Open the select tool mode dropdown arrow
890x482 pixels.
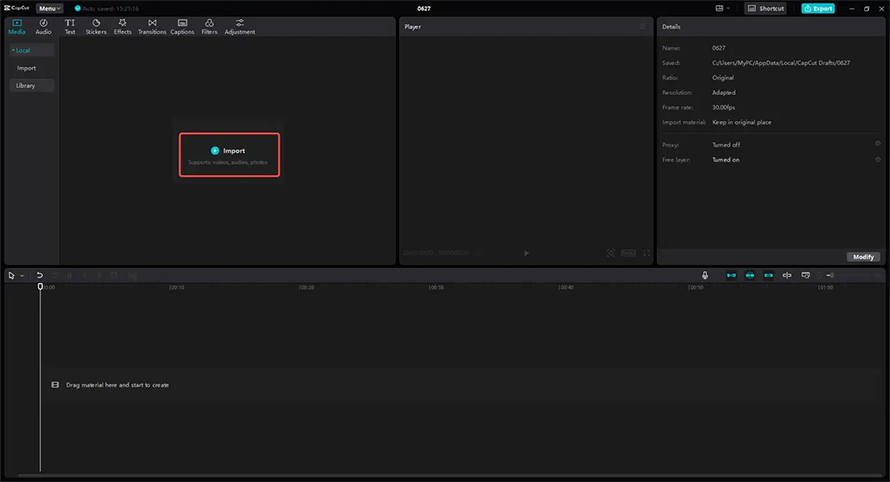click(22, 276)
